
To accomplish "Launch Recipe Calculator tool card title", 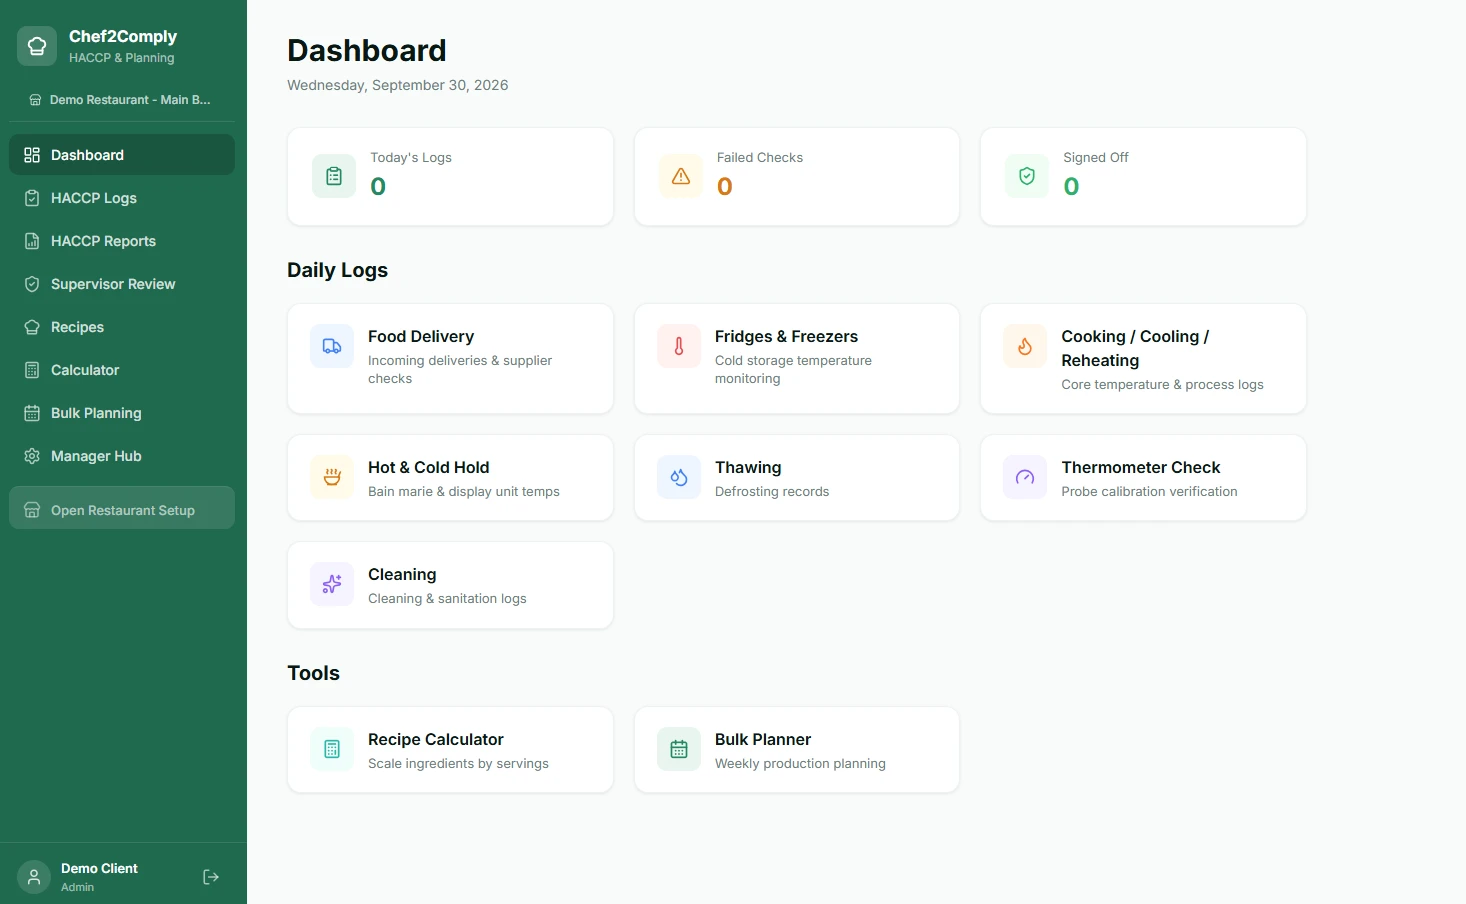I will (435, 739).
